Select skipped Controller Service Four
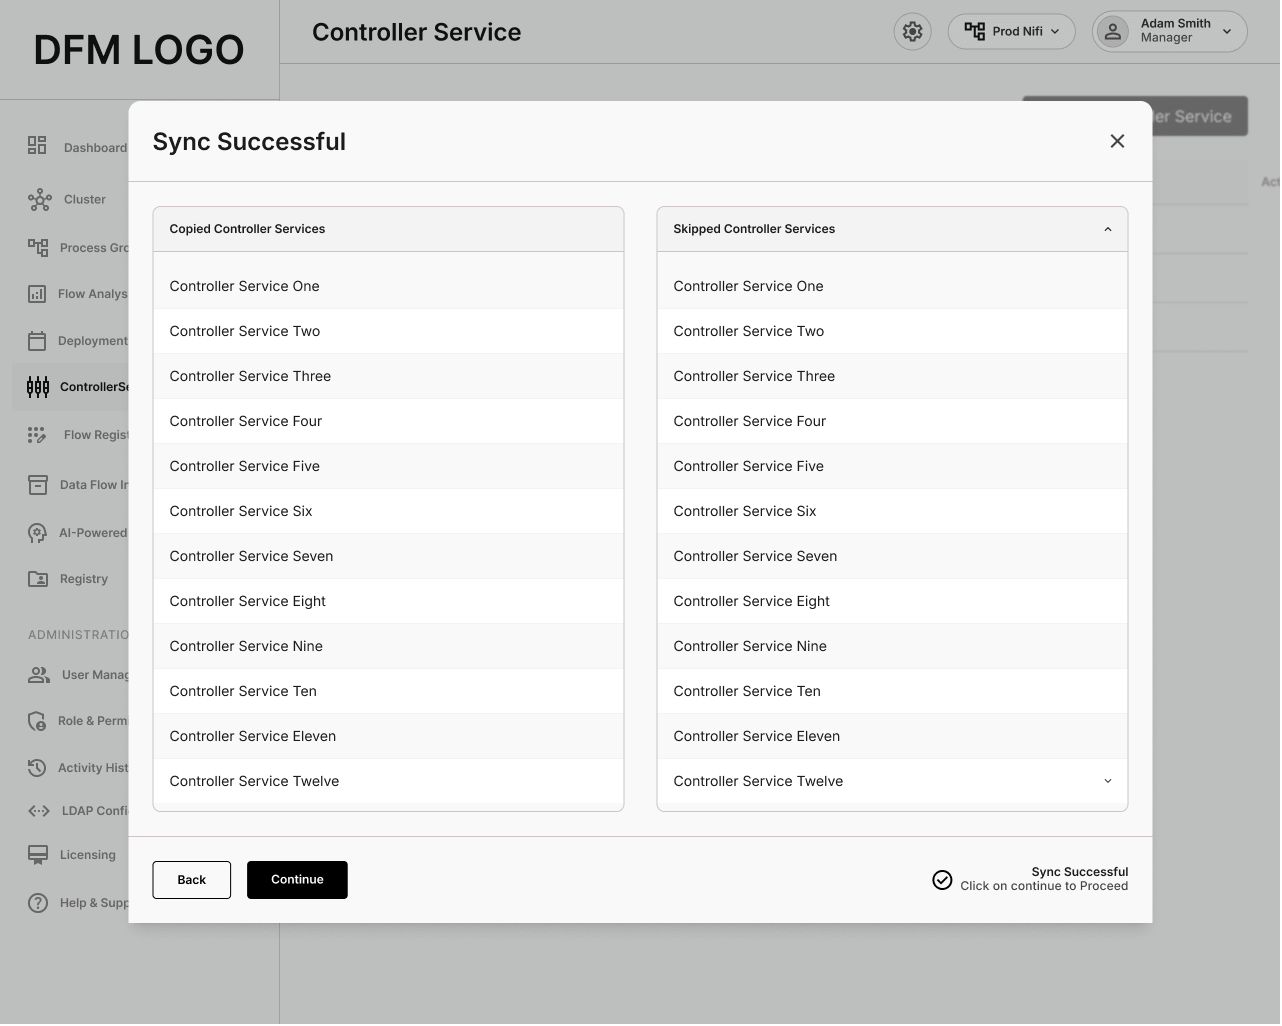 pos(892,422)
